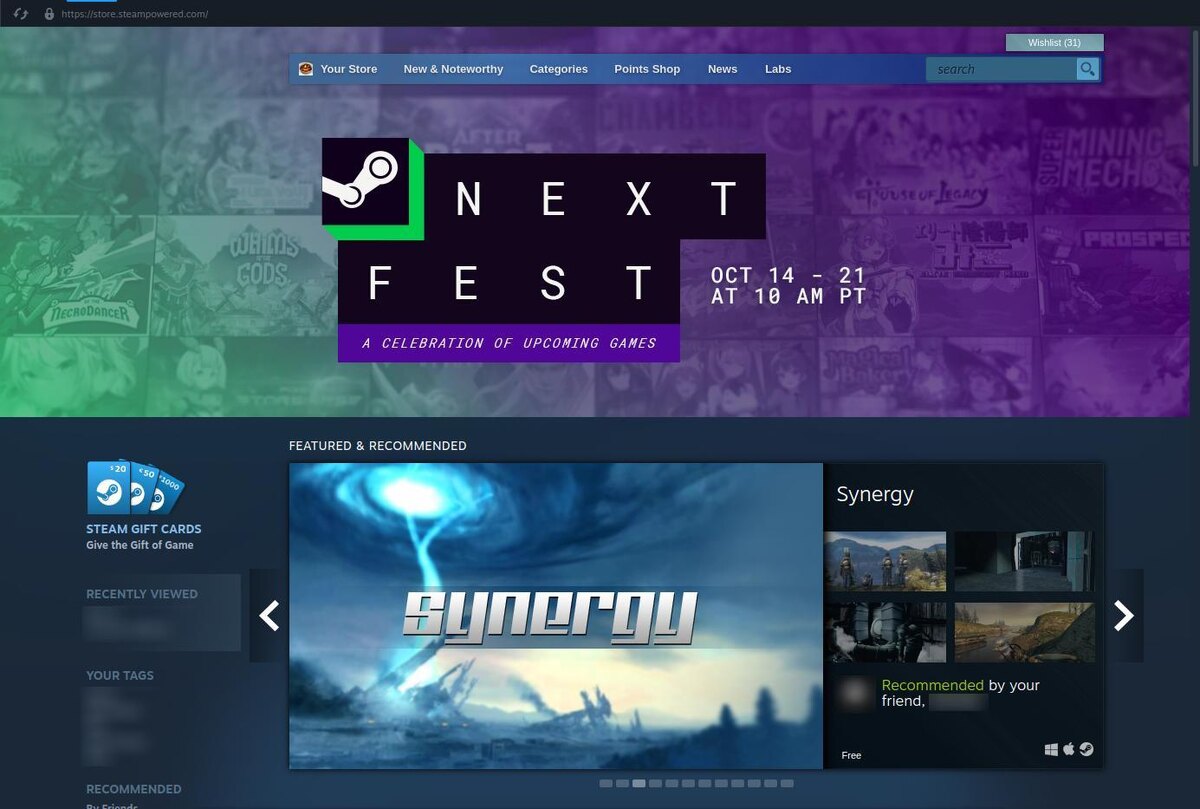Viewport: 1200px width, 809px height.
Task: Click the Windows platform icon
Action: pos(1052,749)
